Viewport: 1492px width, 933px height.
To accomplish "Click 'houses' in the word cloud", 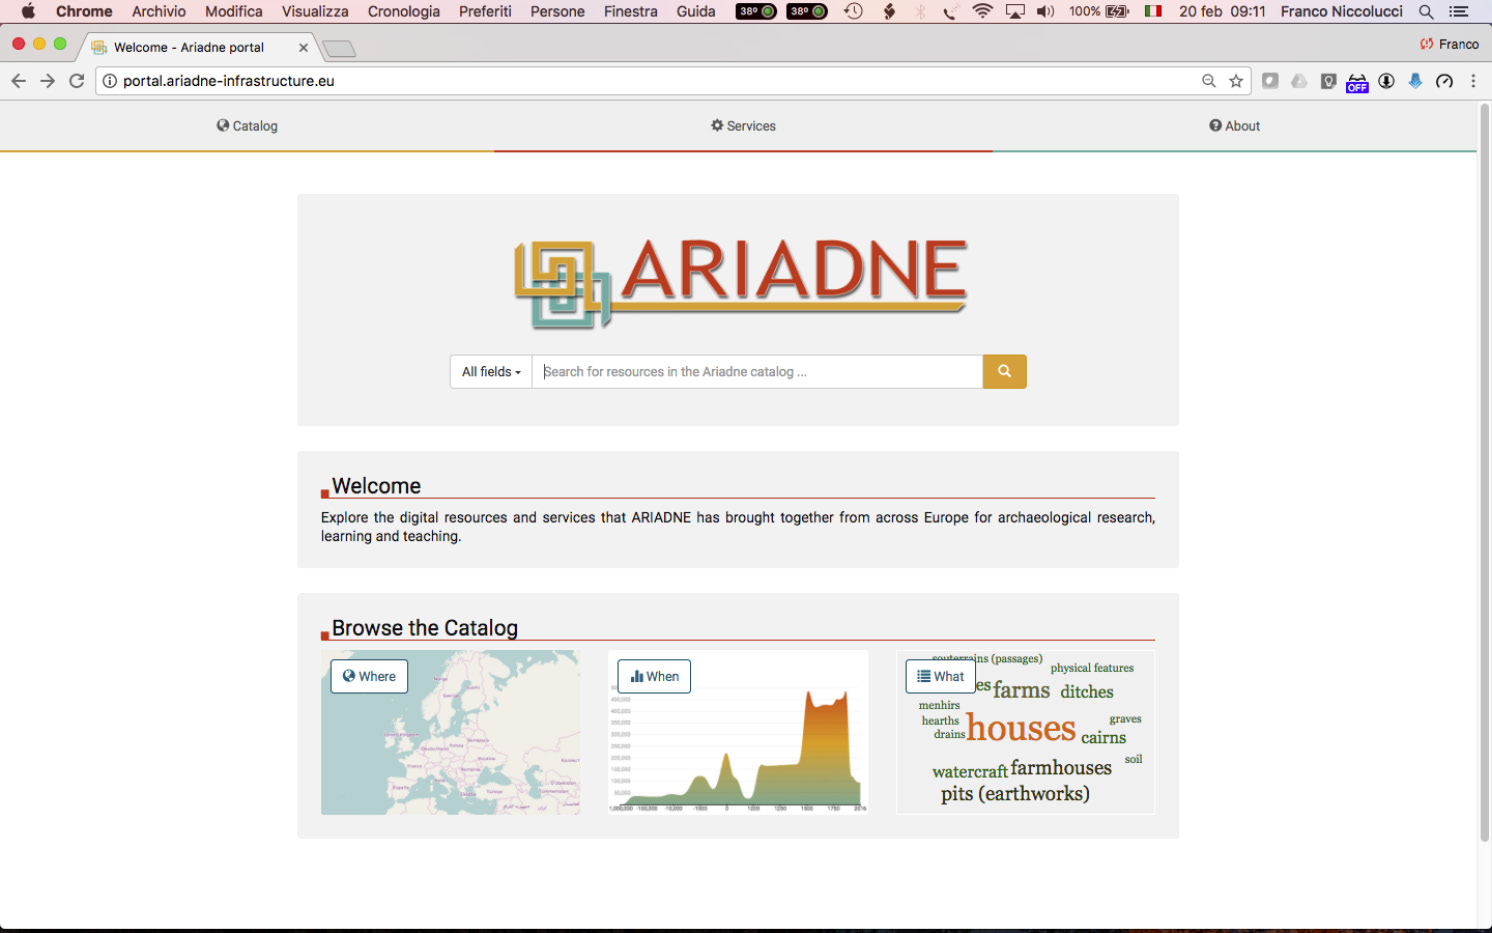I will click(1021, 728).
